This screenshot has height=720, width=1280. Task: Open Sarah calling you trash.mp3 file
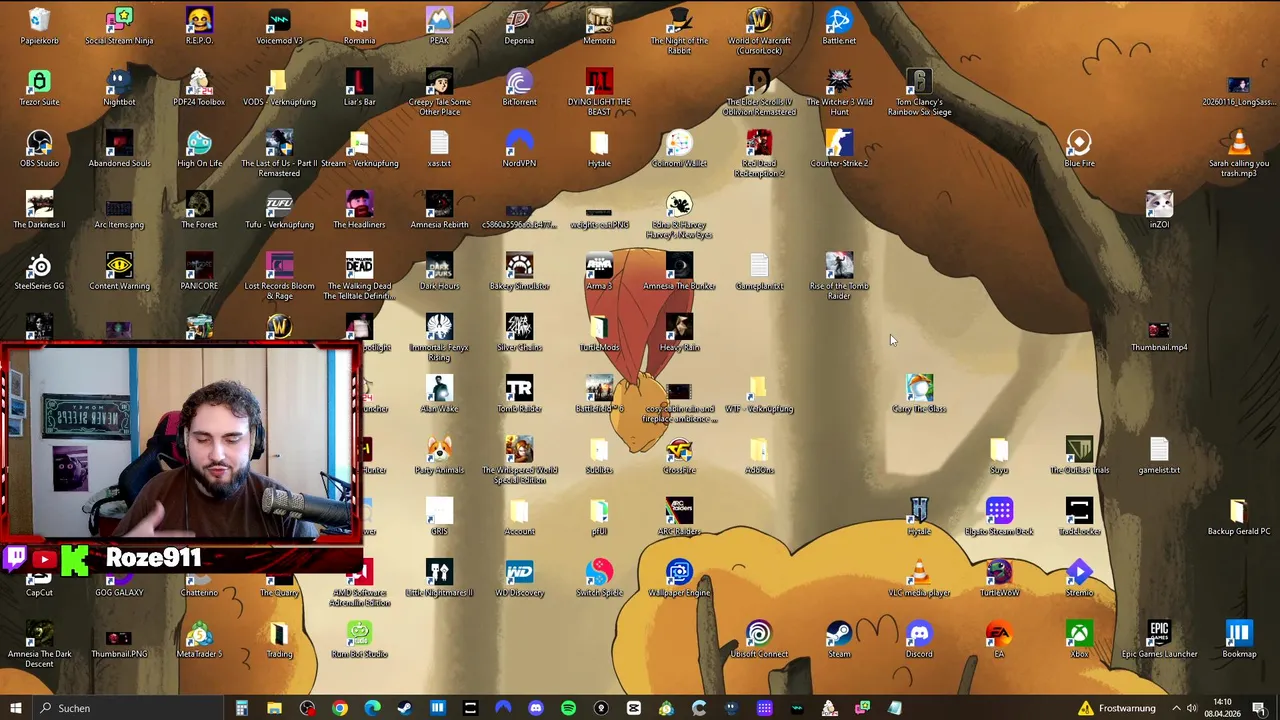tap(1239, 153)
